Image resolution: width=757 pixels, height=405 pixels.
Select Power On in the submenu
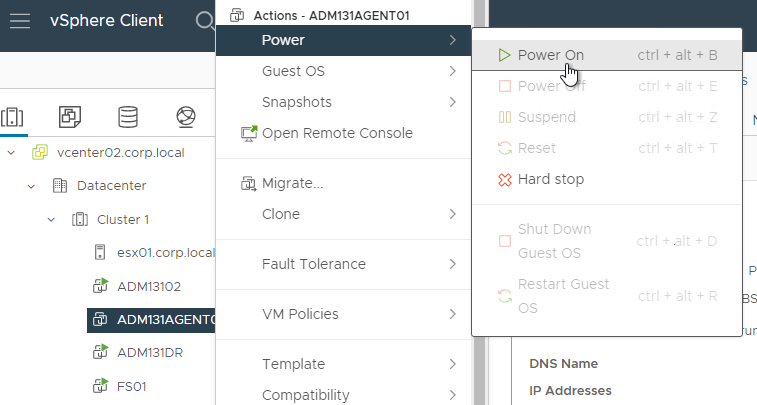[x=606, y=55]
